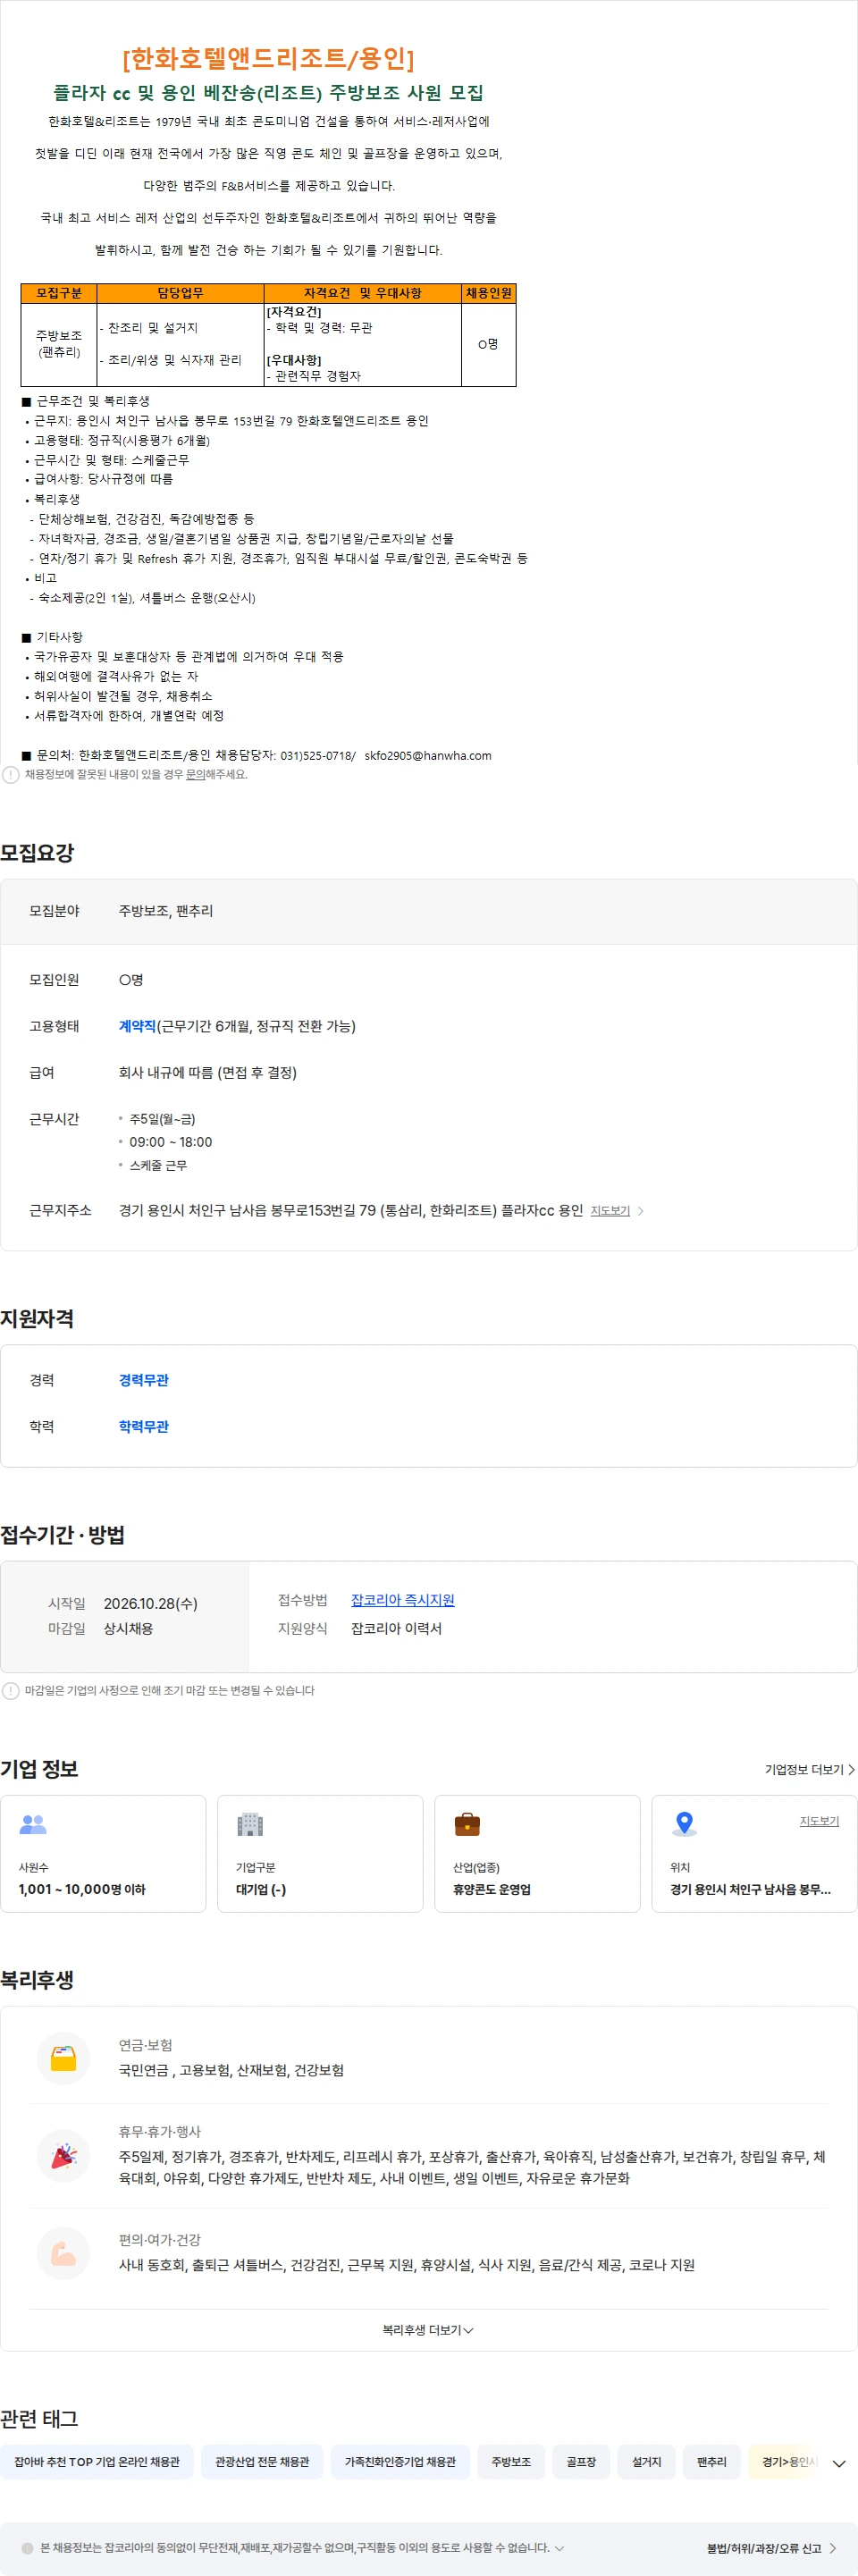Image resolution: width=858 pixels, height=2576 pixels.
Task: Click the 기업구분 대기업 card
Action: (320, 1853)
